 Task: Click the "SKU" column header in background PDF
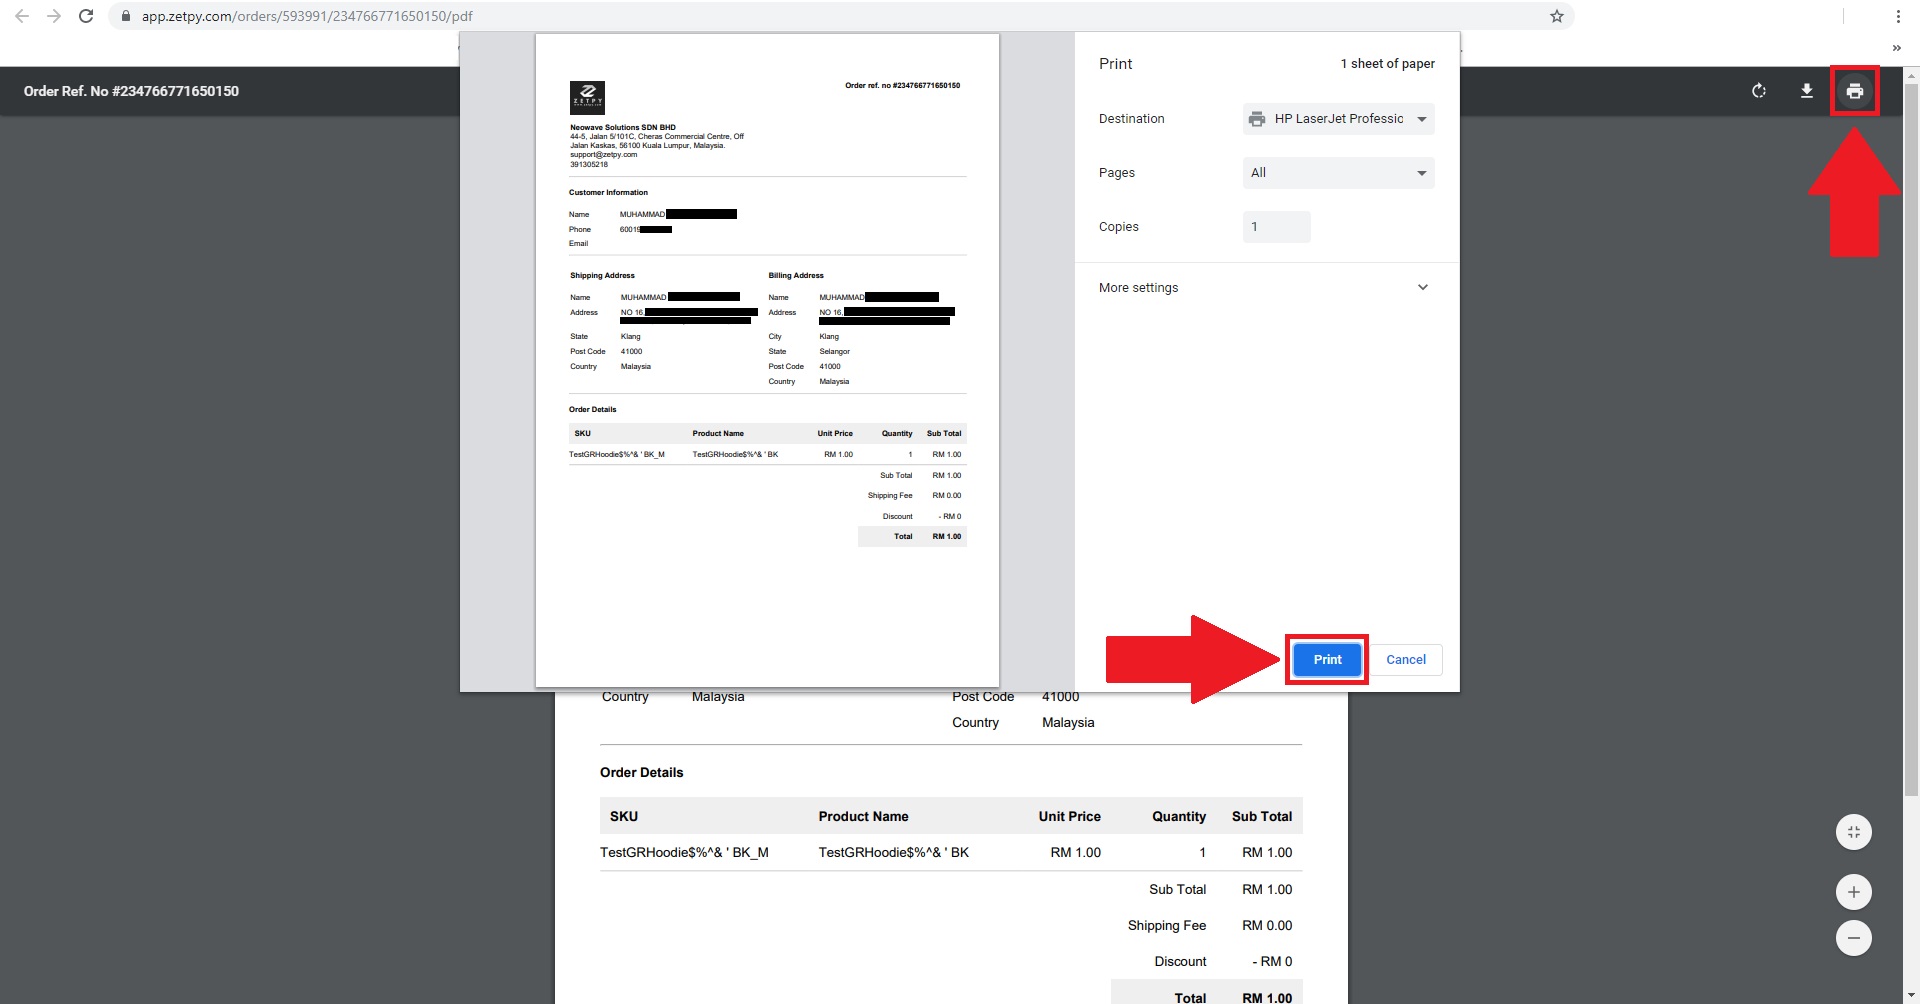[624, 817]
